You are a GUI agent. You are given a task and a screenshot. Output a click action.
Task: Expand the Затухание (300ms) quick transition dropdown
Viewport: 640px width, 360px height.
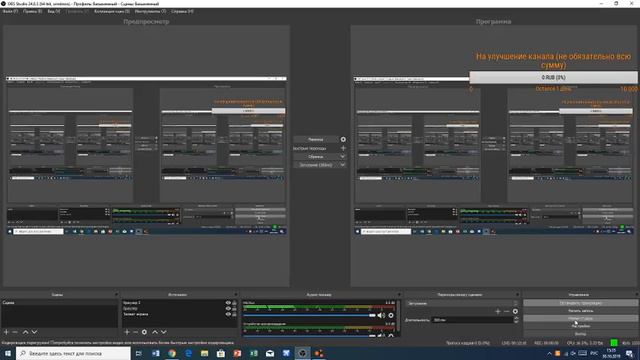click(x=342, y=165)
